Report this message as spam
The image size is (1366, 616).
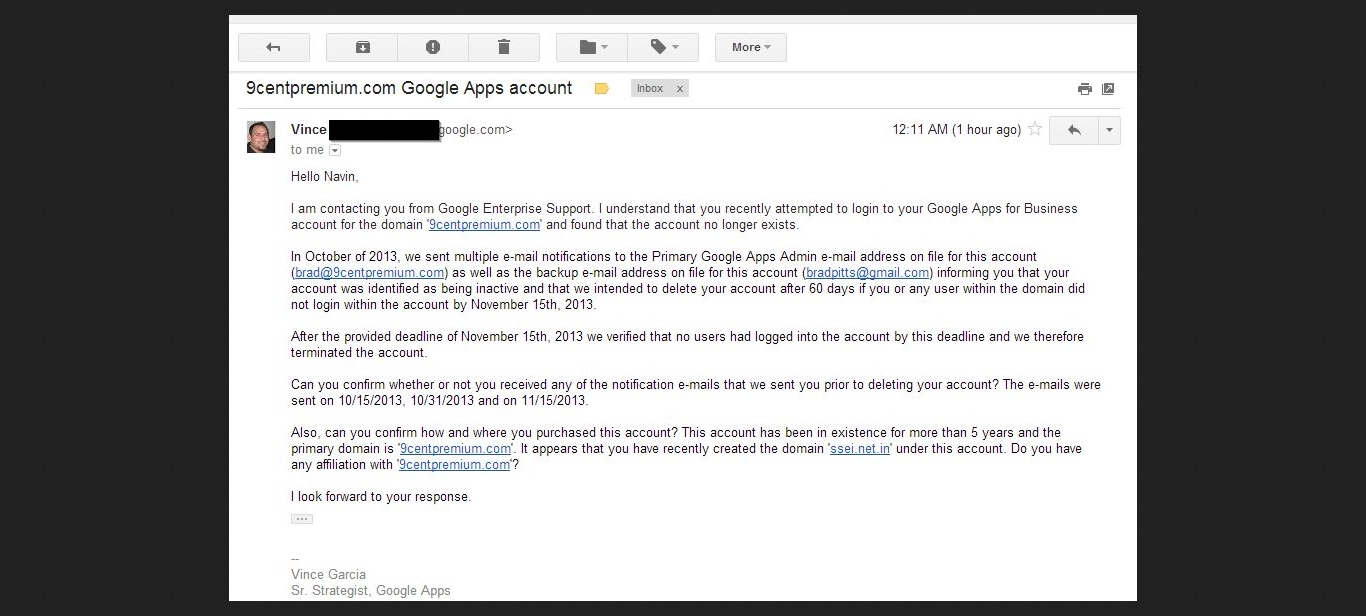[433, 47]
